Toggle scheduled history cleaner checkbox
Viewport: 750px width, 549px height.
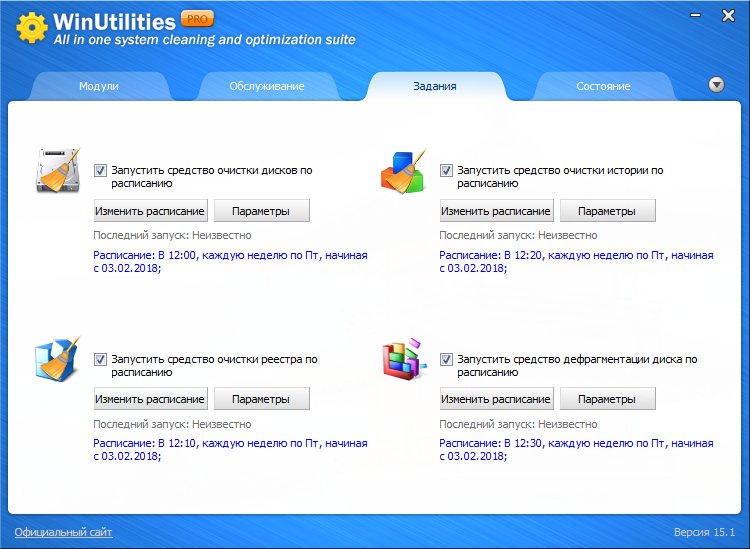pyautogui.click(x=446, y=170)
